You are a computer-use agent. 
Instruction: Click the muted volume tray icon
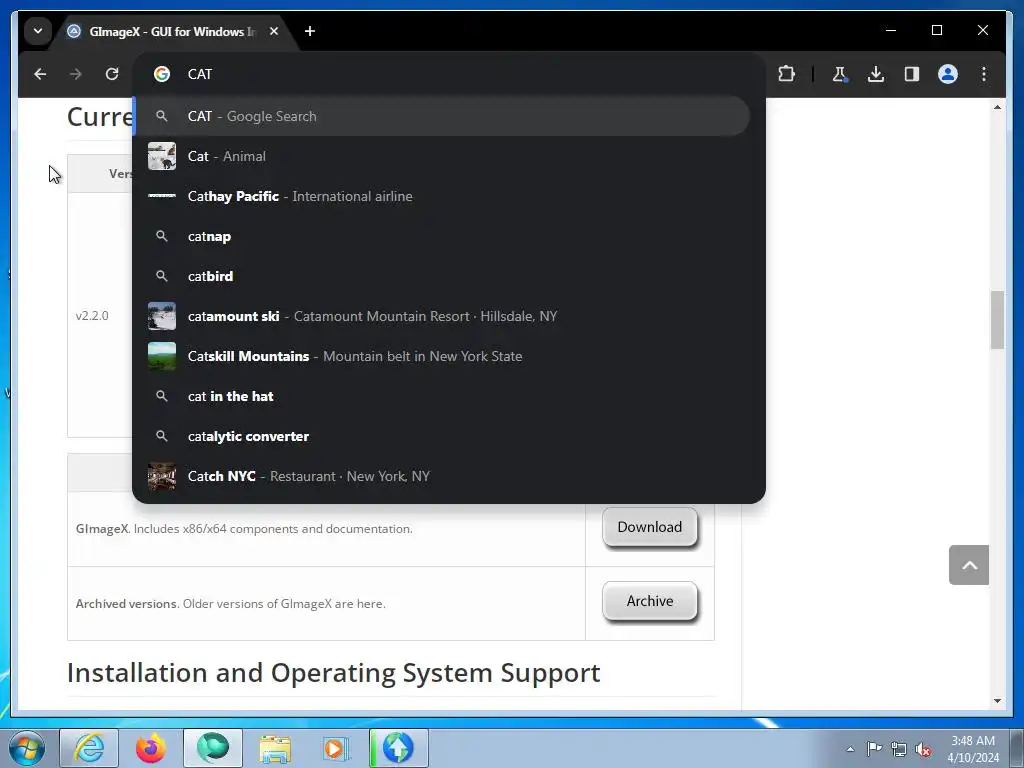point(923,749)
